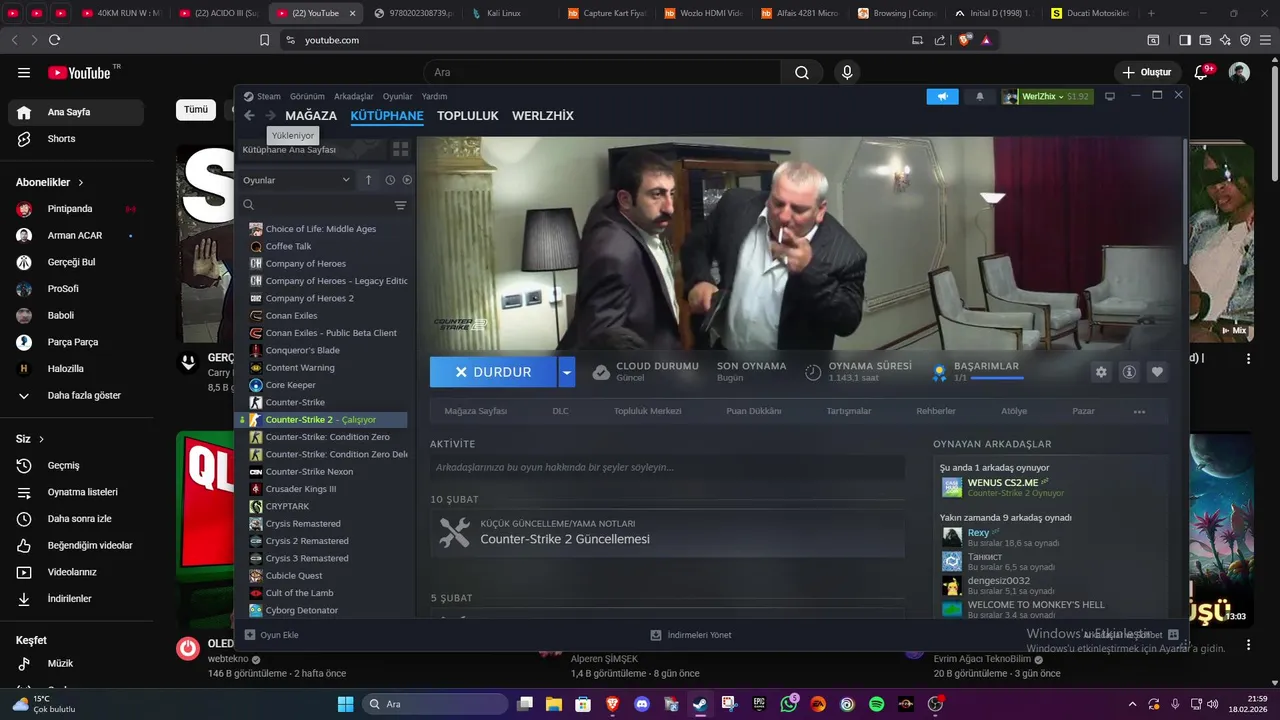
Task: Open Brave Leo AI sparkle icon
Action: pos(1225,40)
